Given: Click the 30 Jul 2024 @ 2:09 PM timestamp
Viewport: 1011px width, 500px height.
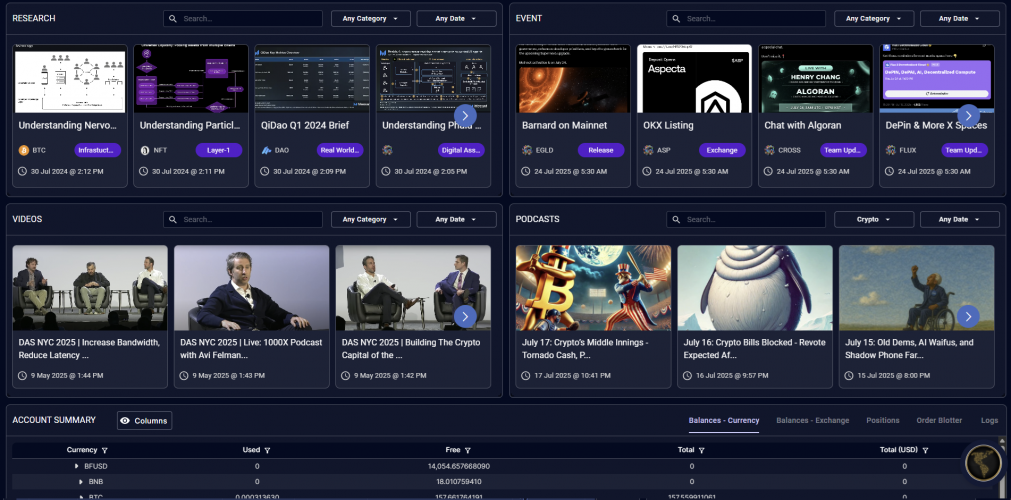Looking at the screenshot, I should pos(308,172).
